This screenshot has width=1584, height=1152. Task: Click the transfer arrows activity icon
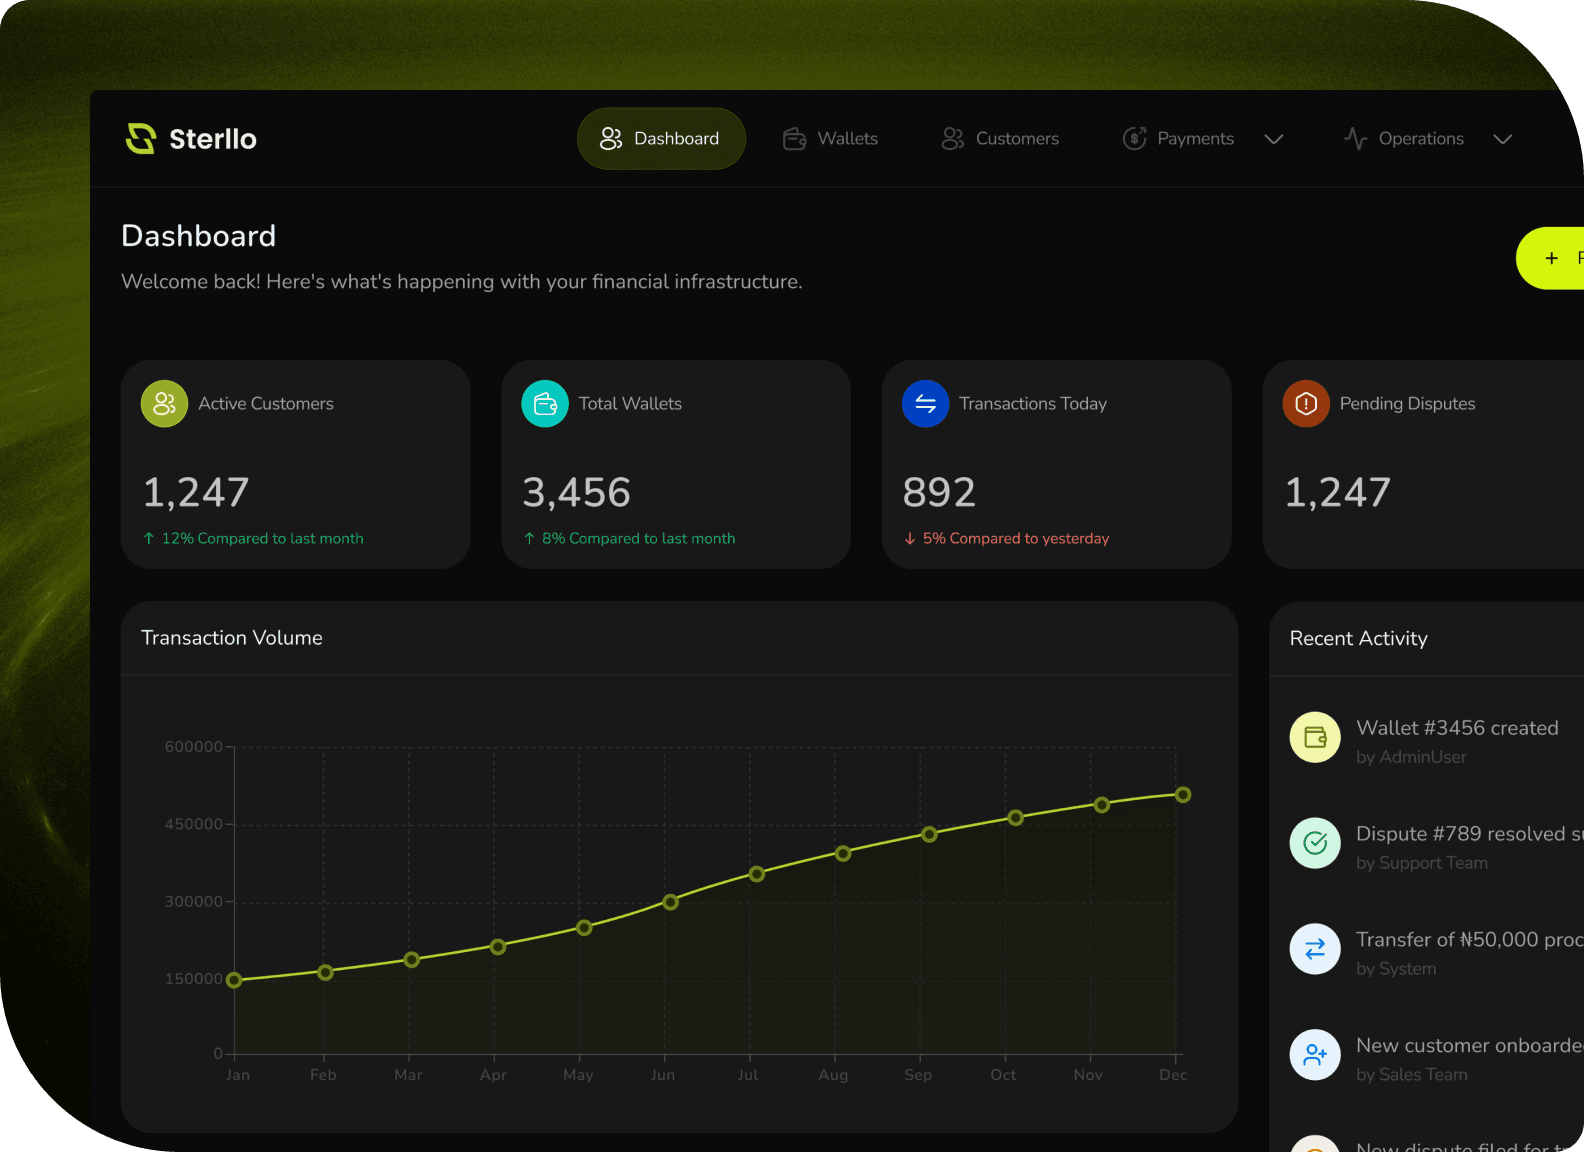(x=1315, y=949)
